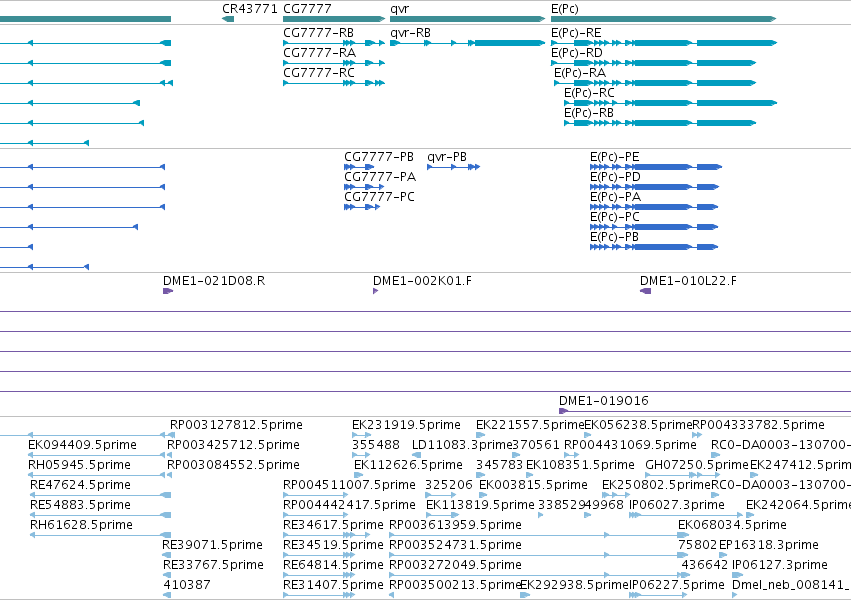This screenshot has height=600, width=851.
Task: Click EST EK113819.5prime
Action: (480, 505)
